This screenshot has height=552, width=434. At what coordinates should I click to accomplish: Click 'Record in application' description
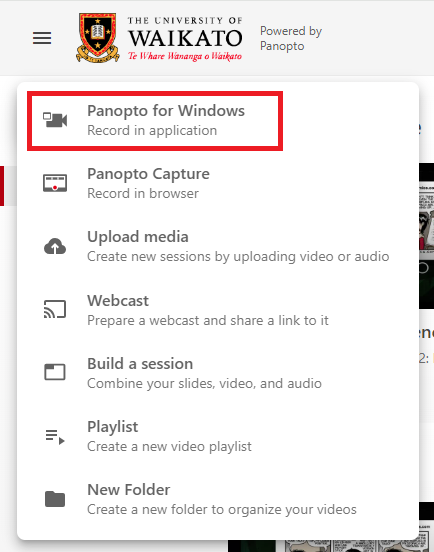[152, 131]
